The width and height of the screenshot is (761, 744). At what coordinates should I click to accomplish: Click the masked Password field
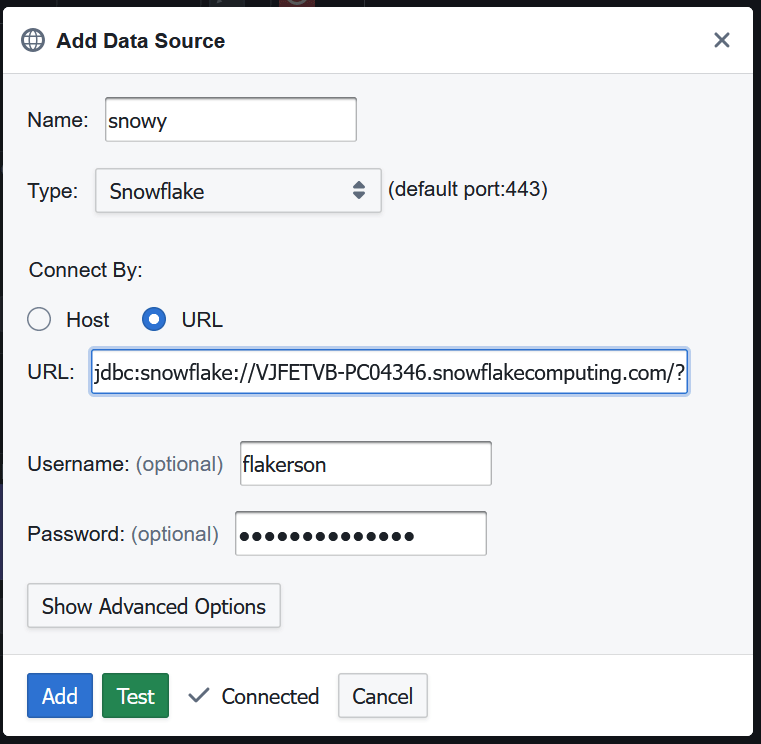pos(360,534)
